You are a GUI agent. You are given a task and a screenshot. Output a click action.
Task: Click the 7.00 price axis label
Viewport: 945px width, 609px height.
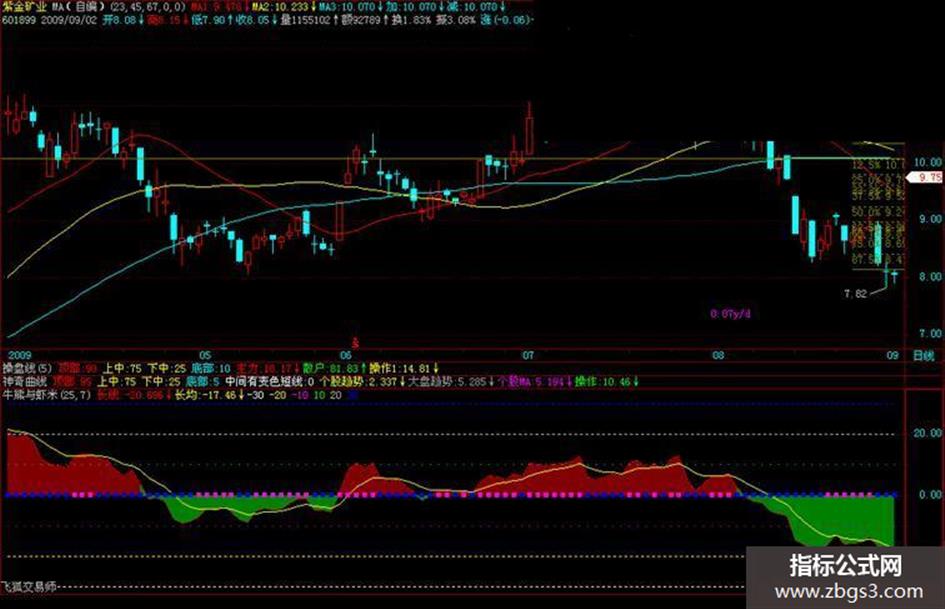point(929,333)
